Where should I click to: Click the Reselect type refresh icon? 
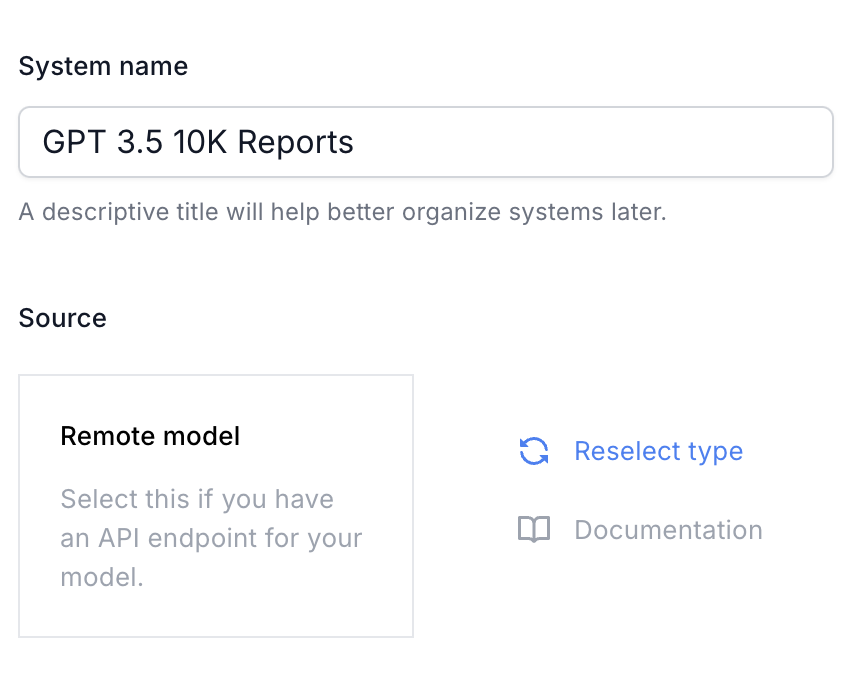pyautogui.click(x=534, y=451)
